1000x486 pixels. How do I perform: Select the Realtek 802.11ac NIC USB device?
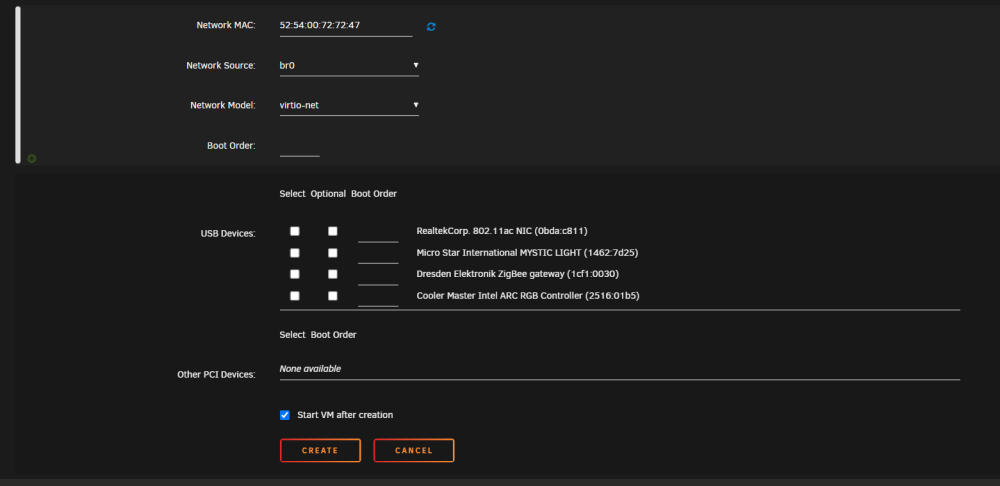pos(295,232)
